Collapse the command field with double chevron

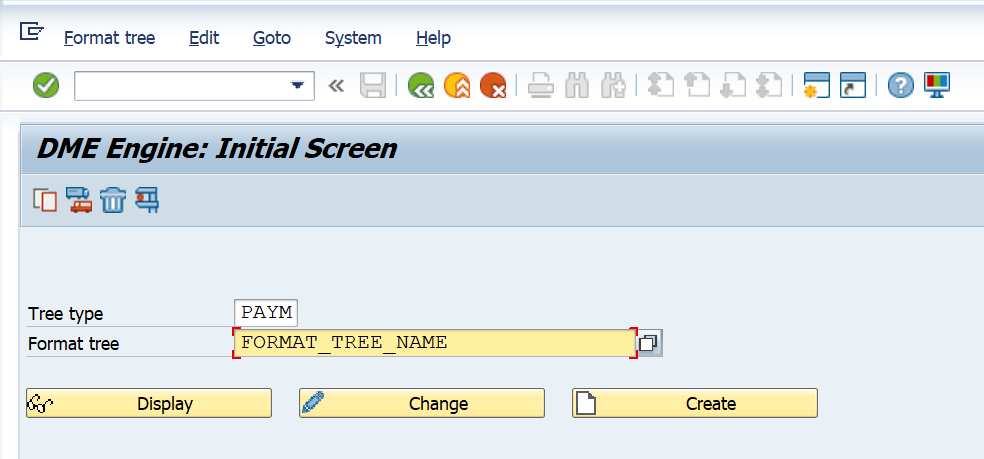[x=336, y=85]
